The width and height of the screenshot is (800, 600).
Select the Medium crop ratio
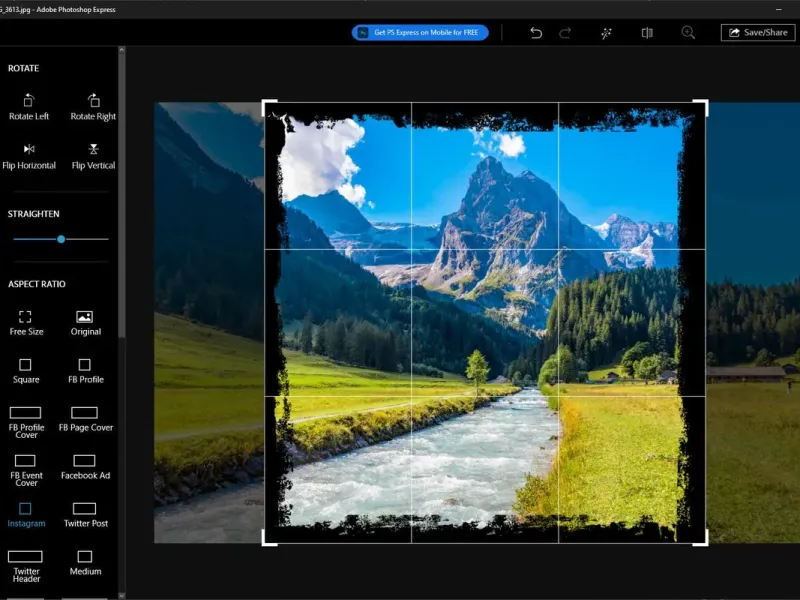pos(85,563)
